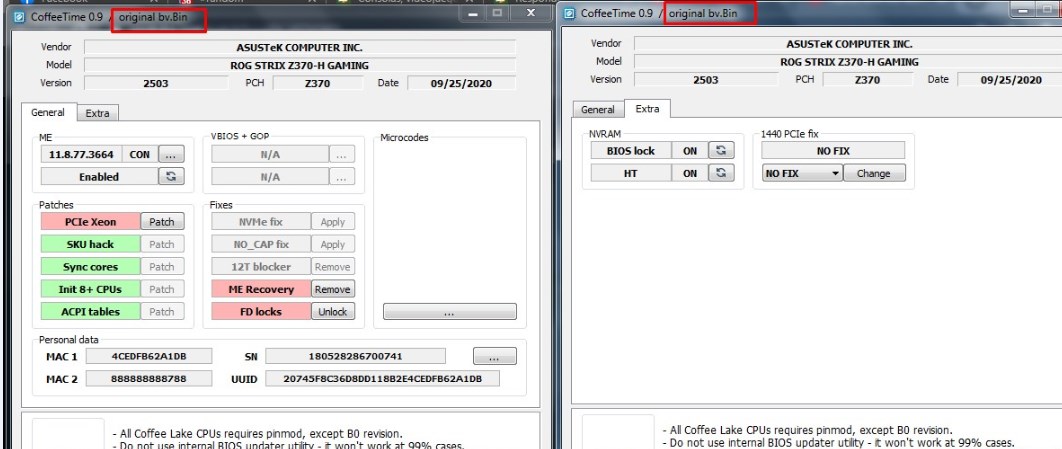This screenshot has height=449, width=1062.
Task: Click Patch button for PCIe Xeon
Action: (x=162, y=221)
